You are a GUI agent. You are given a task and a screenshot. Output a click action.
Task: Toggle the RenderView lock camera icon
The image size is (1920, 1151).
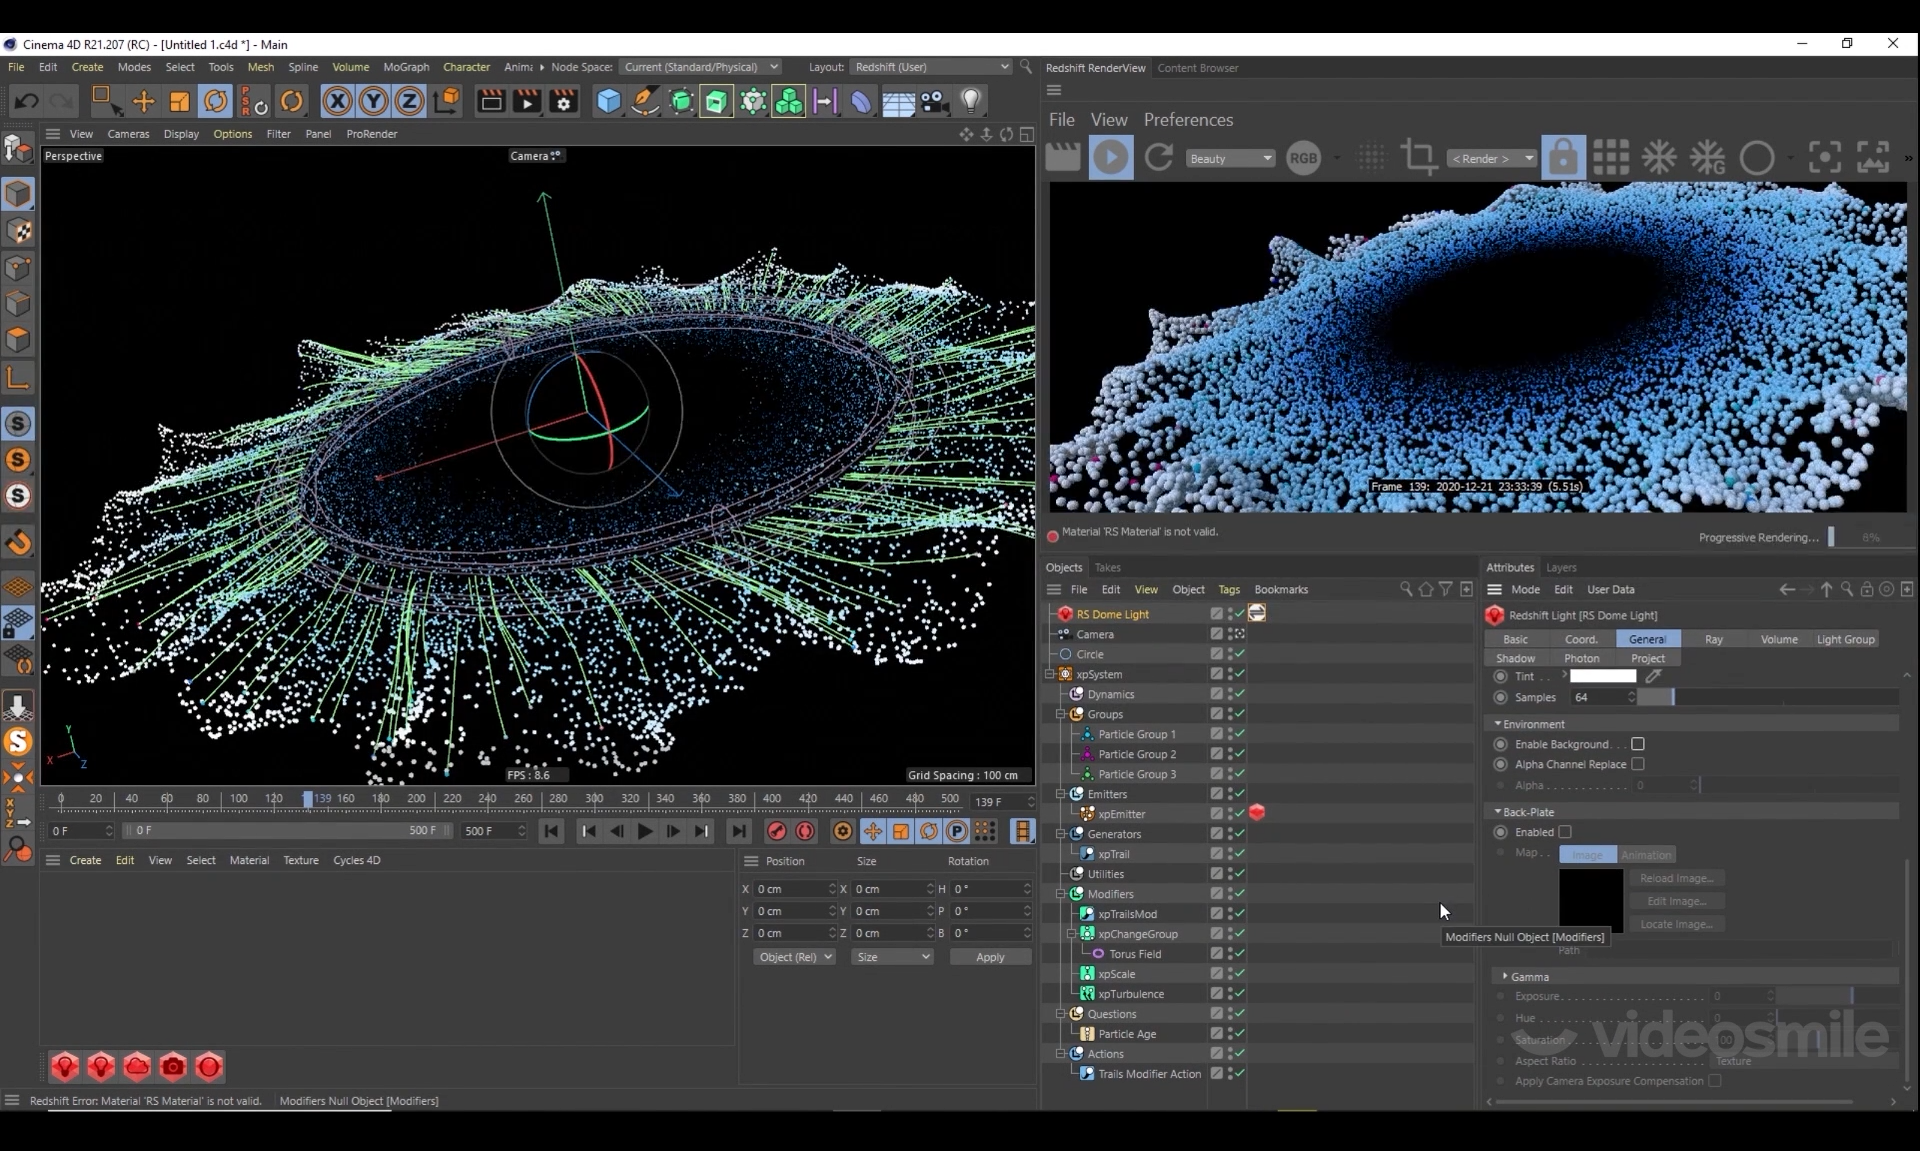[x=1563, y=158]
